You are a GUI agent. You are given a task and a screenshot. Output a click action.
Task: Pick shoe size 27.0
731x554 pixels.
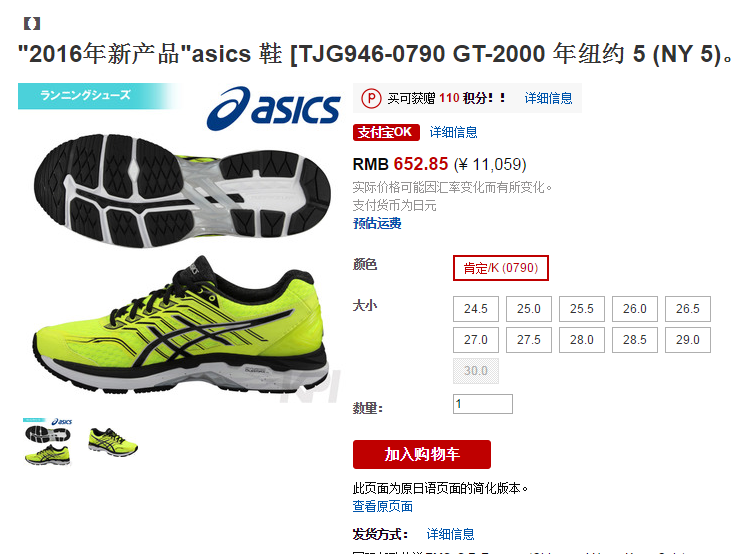(x=476, y=339)
